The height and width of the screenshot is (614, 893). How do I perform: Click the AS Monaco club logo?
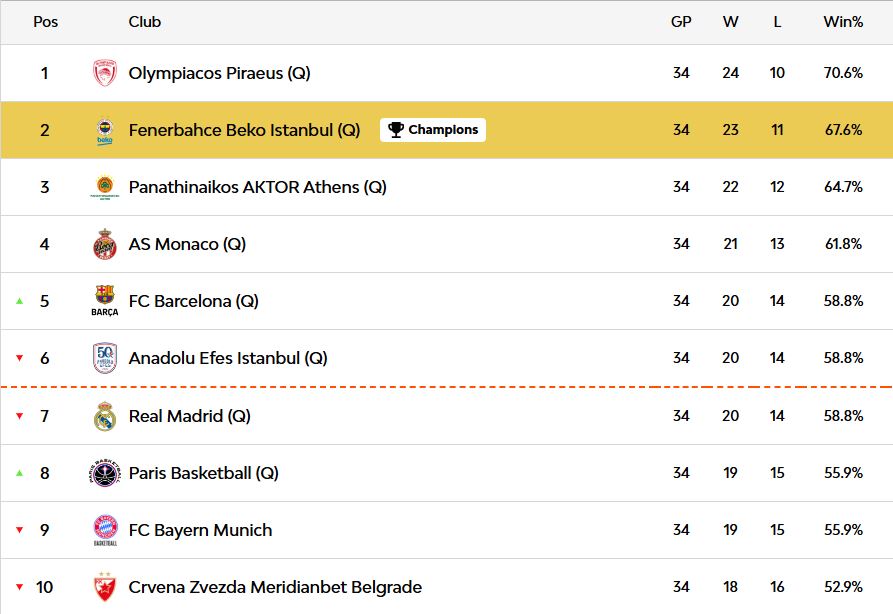click(x=105, y=245)
